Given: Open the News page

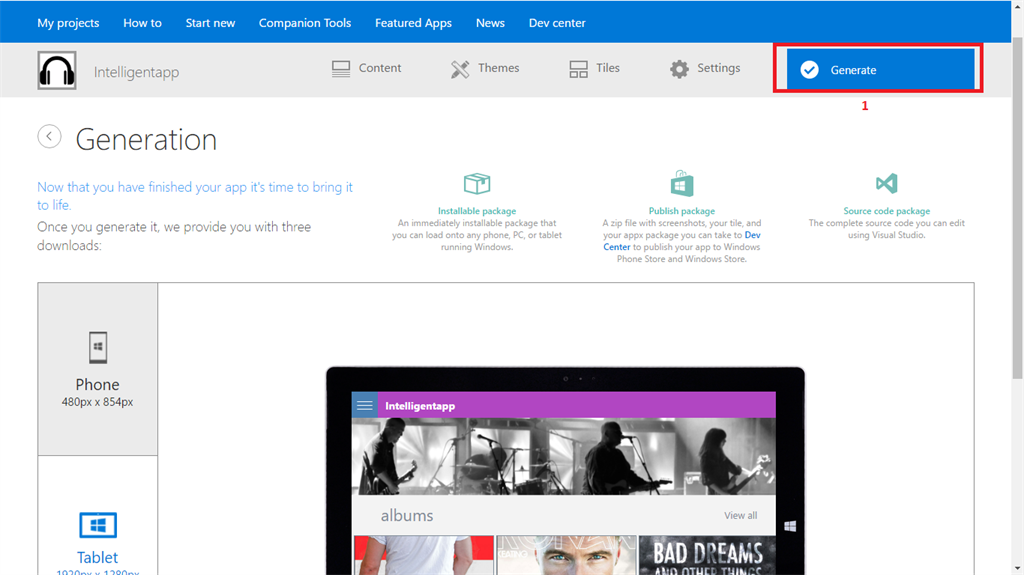Looking at the screenshot, I should [x=490, y=23].
